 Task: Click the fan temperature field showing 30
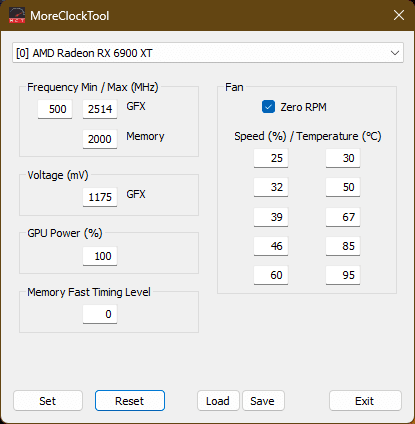pyautogui.click(x=343, y=158)
